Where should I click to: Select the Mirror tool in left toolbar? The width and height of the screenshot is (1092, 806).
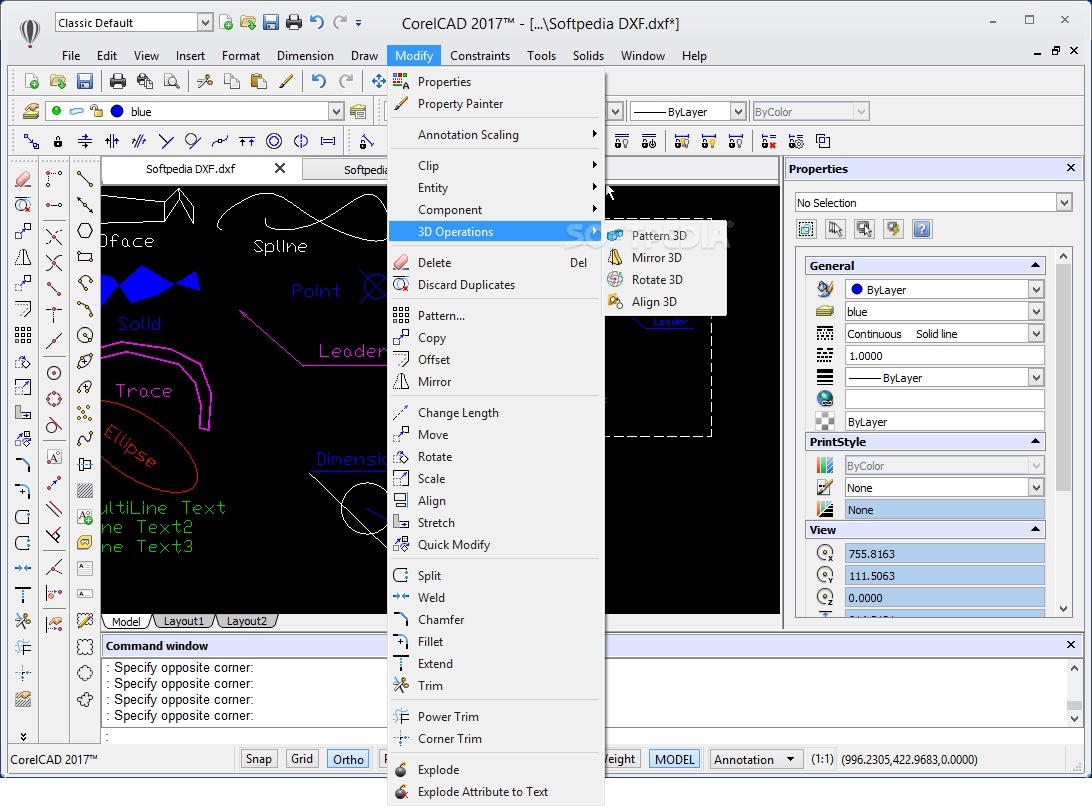(23, 257)
